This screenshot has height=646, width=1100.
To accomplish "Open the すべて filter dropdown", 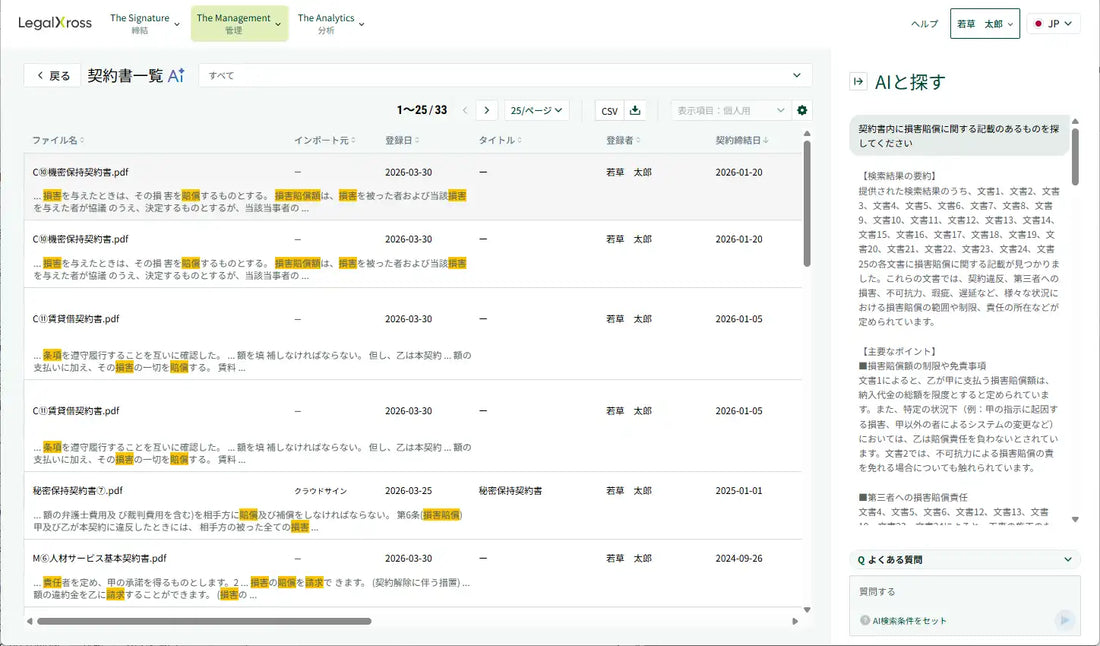I will click(x=797, y=74).
